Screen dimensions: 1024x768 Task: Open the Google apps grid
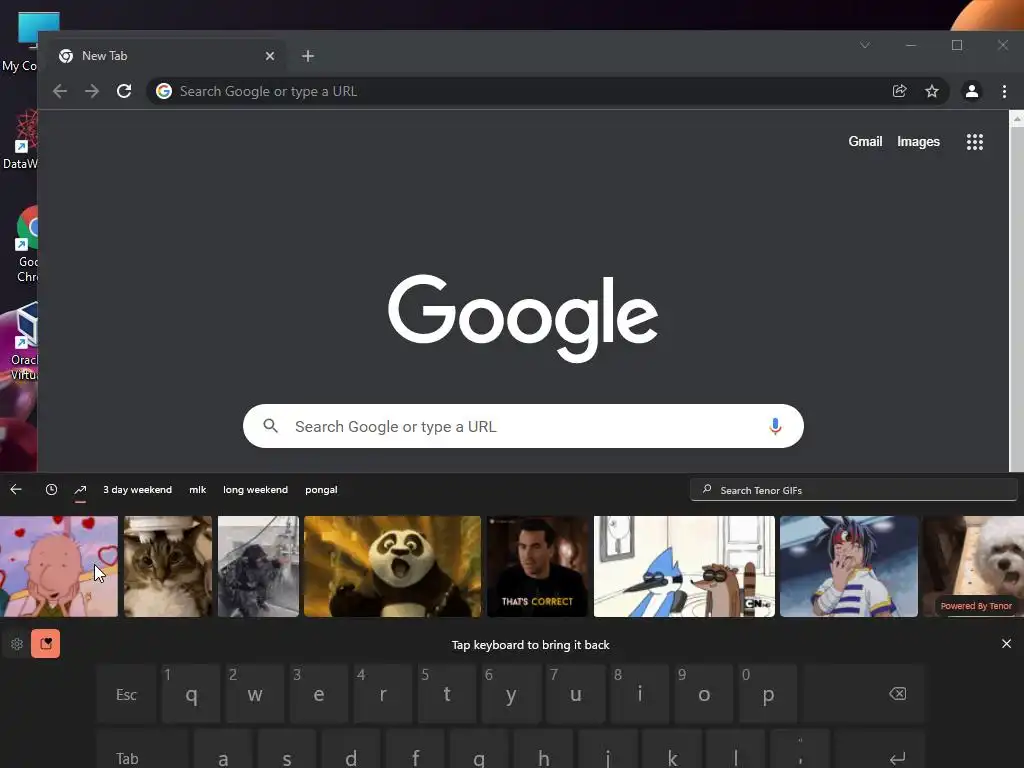coord(974,142)
